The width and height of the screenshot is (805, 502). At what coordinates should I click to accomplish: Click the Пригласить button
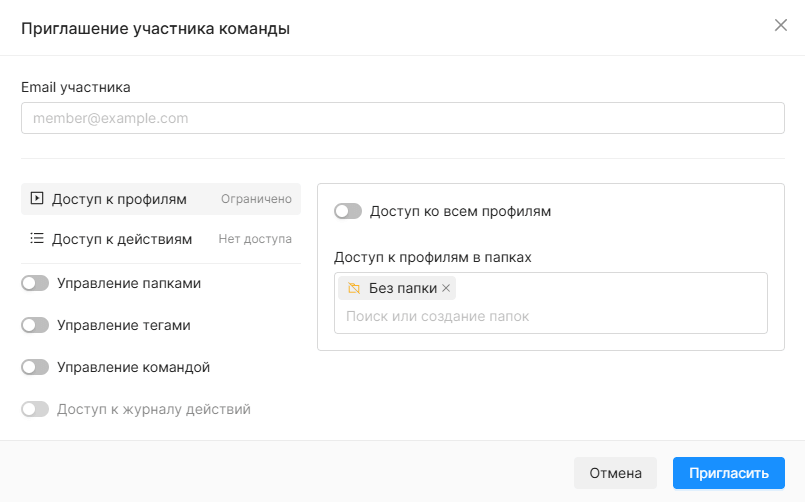pyautogui.click(x=729, y=473)
